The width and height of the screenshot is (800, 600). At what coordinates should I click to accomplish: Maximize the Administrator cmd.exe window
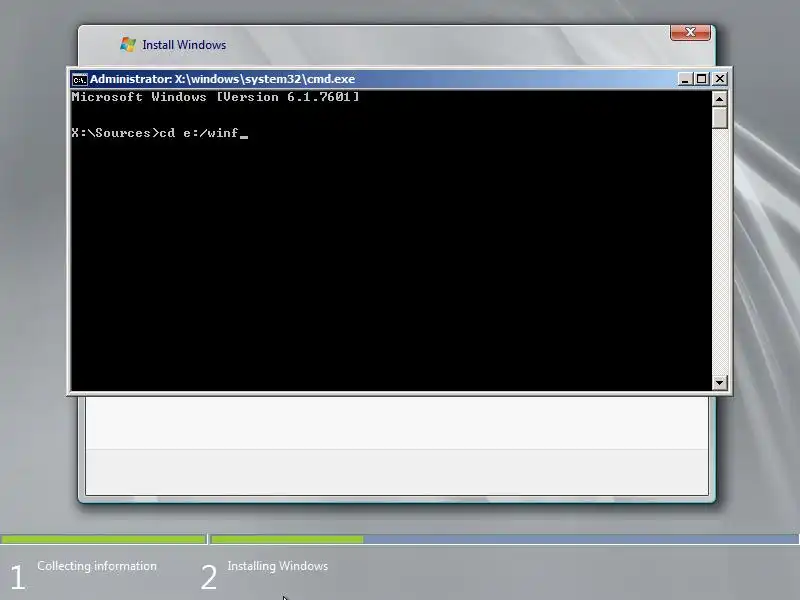tap(702, 79)
